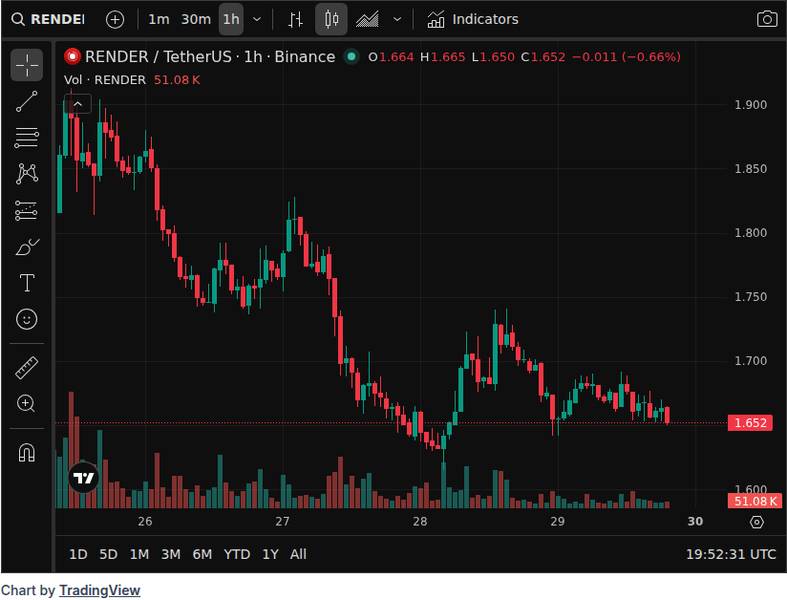This screenshot has width=787, height=600.
Task: Click date label 29 on time axis
Action: coord(558,522)
